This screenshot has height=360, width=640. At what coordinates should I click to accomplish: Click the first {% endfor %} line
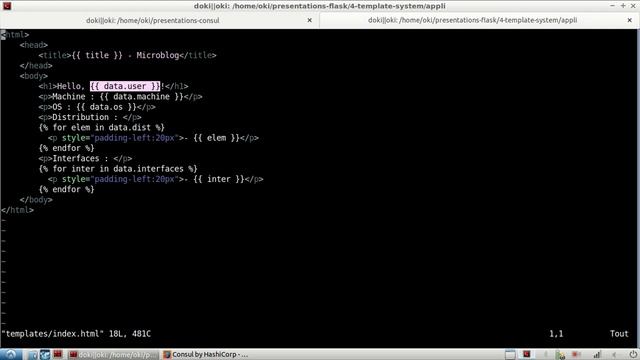[67, 148]
